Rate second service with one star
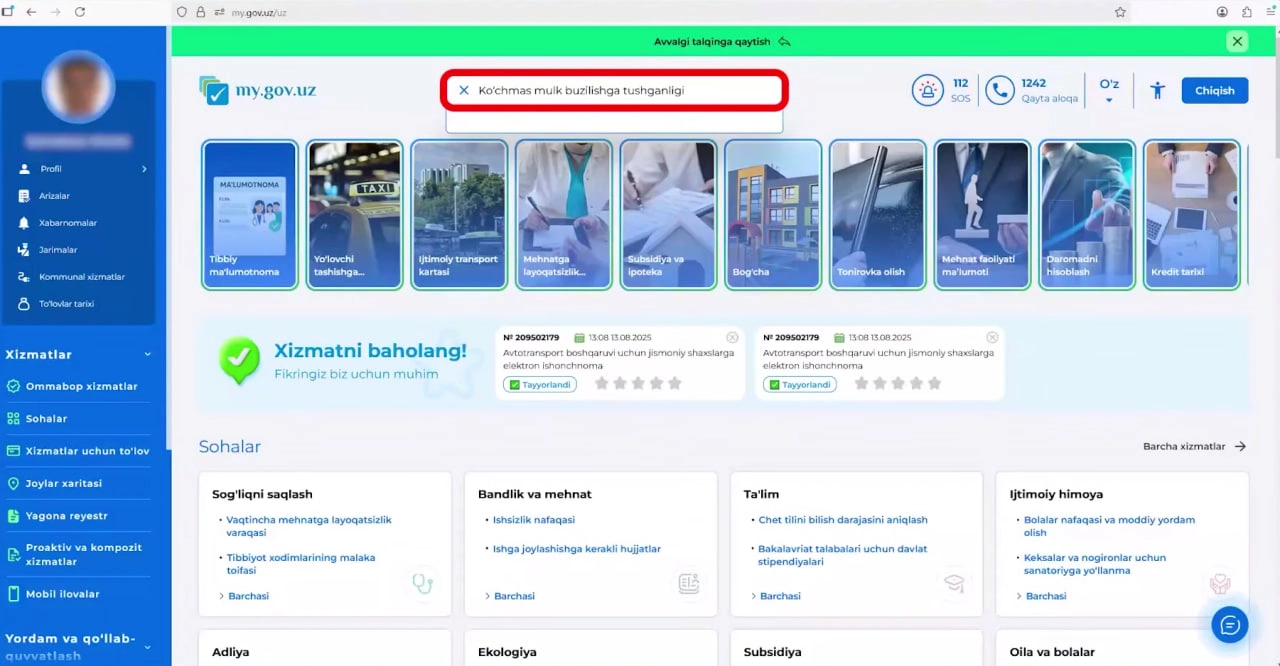The height and width of the screenshot is (666, 1280). click(861, 384)
